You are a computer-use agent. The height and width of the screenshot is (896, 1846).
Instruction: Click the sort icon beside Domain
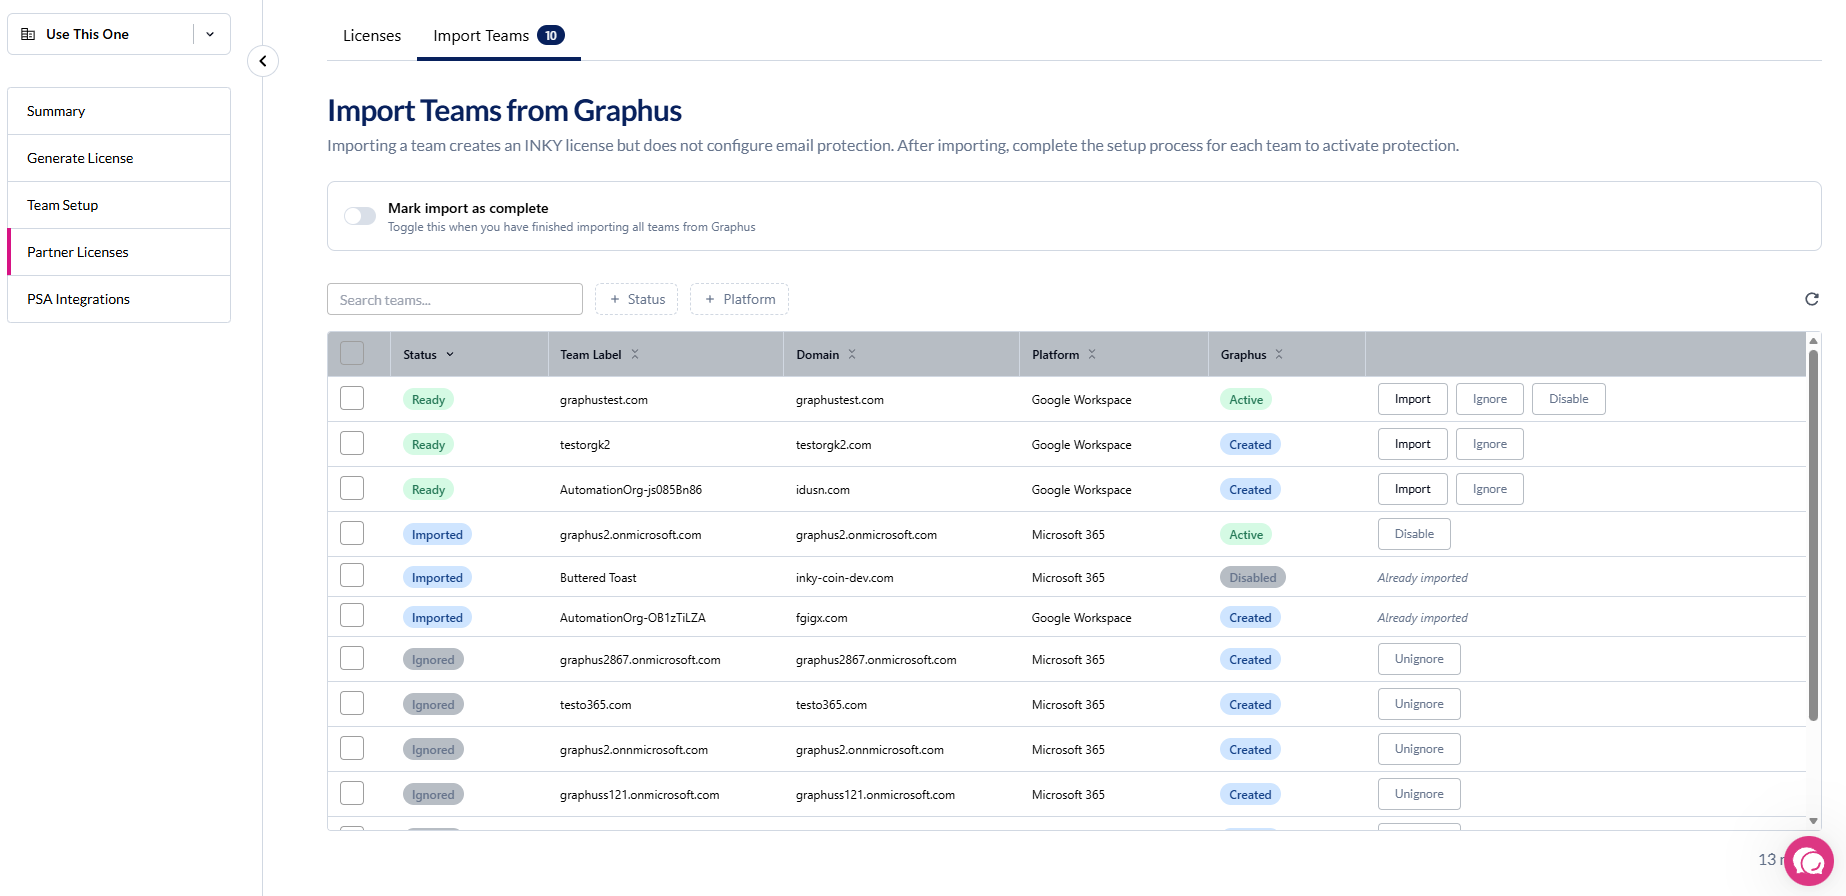tap(852, 355)
